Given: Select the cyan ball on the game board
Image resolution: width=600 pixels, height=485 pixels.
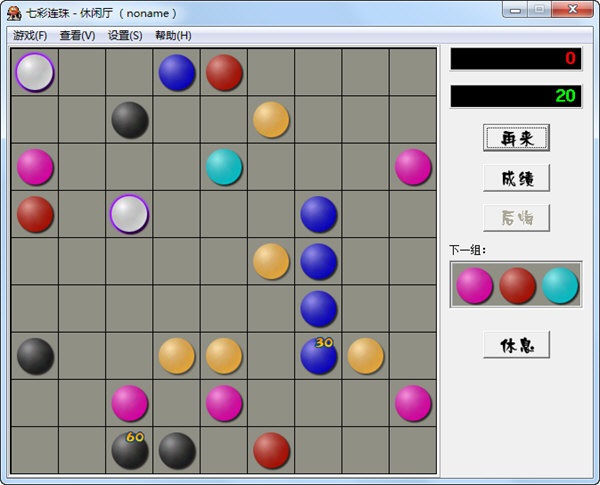Looking at the screenshot, I should pos(224,167).
